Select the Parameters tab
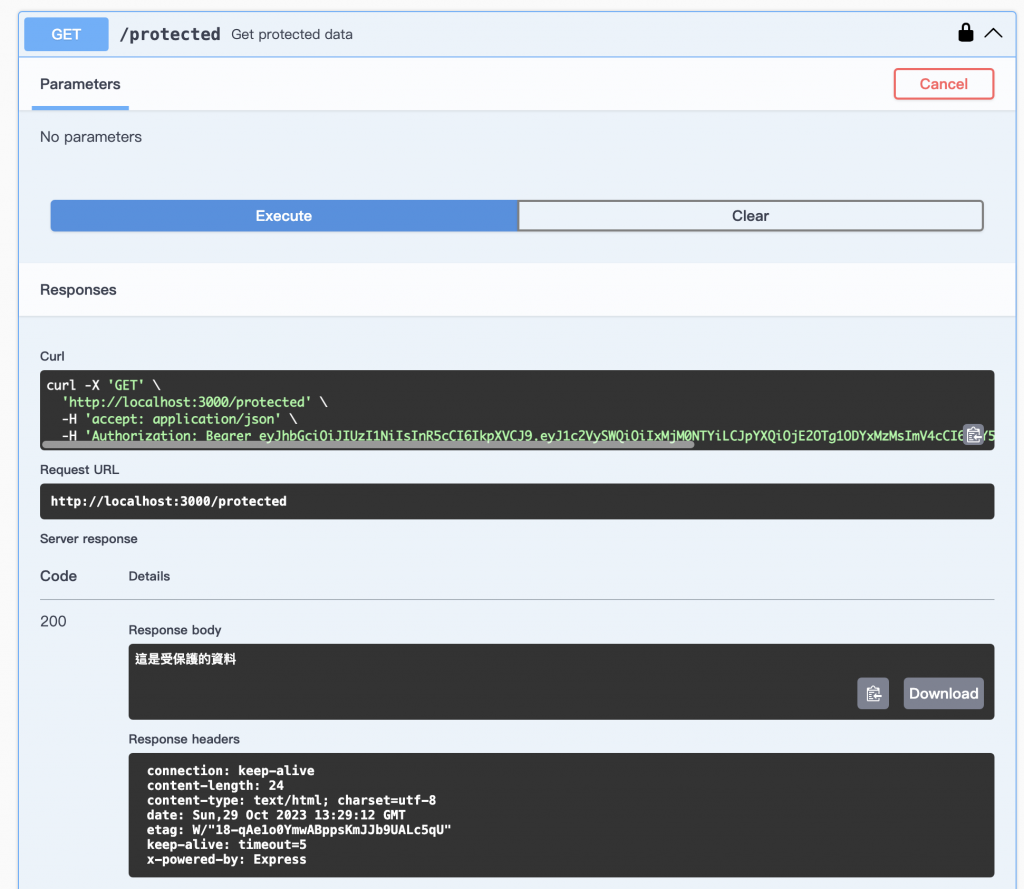Viewport: 1024px width, 889px height. tap(80, 84)
